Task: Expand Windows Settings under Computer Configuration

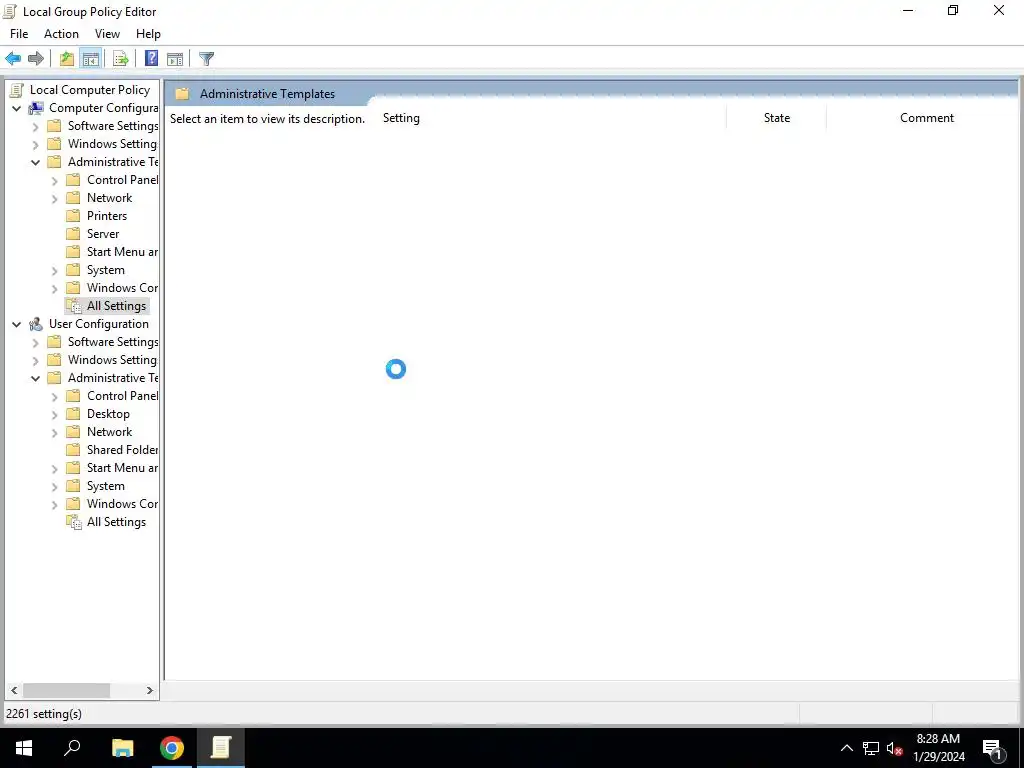Action: [x=36, y=144]
